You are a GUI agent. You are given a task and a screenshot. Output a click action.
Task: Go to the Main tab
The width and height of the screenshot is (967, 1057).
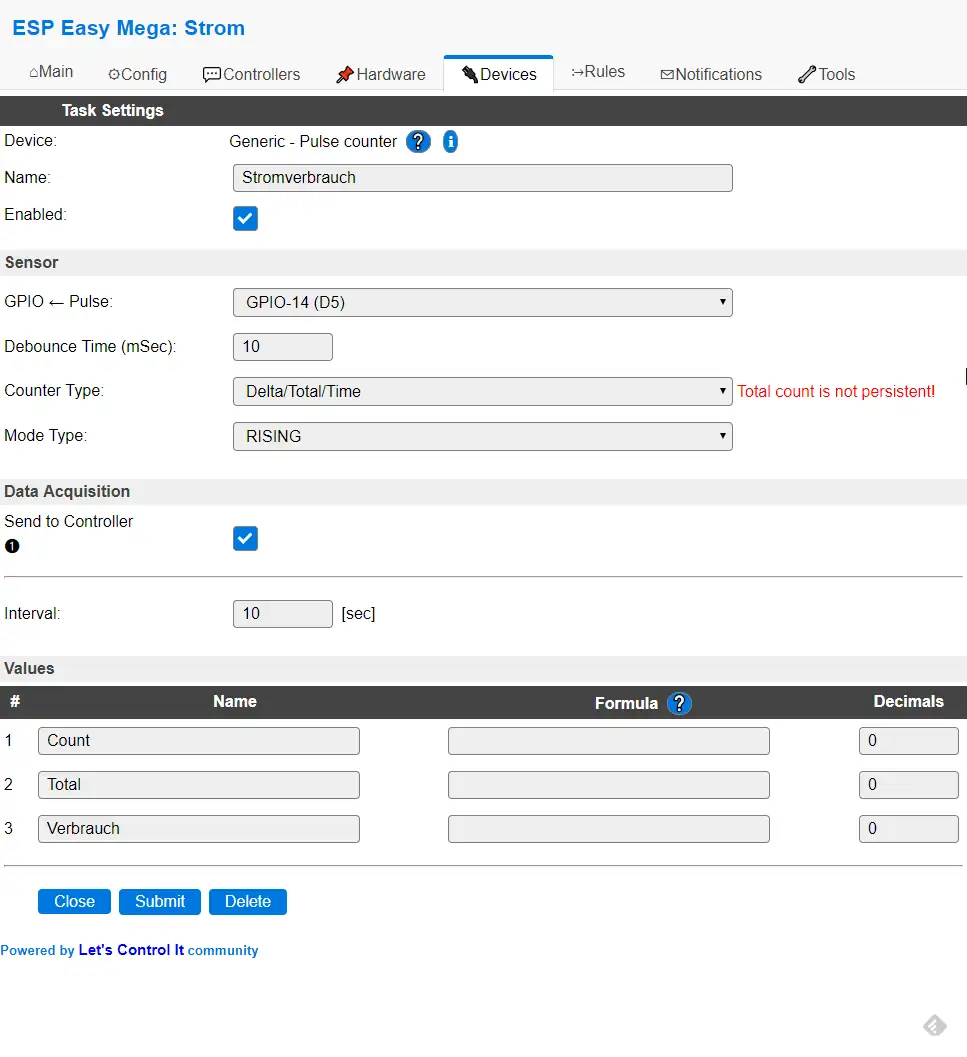[x=51, y=73]
